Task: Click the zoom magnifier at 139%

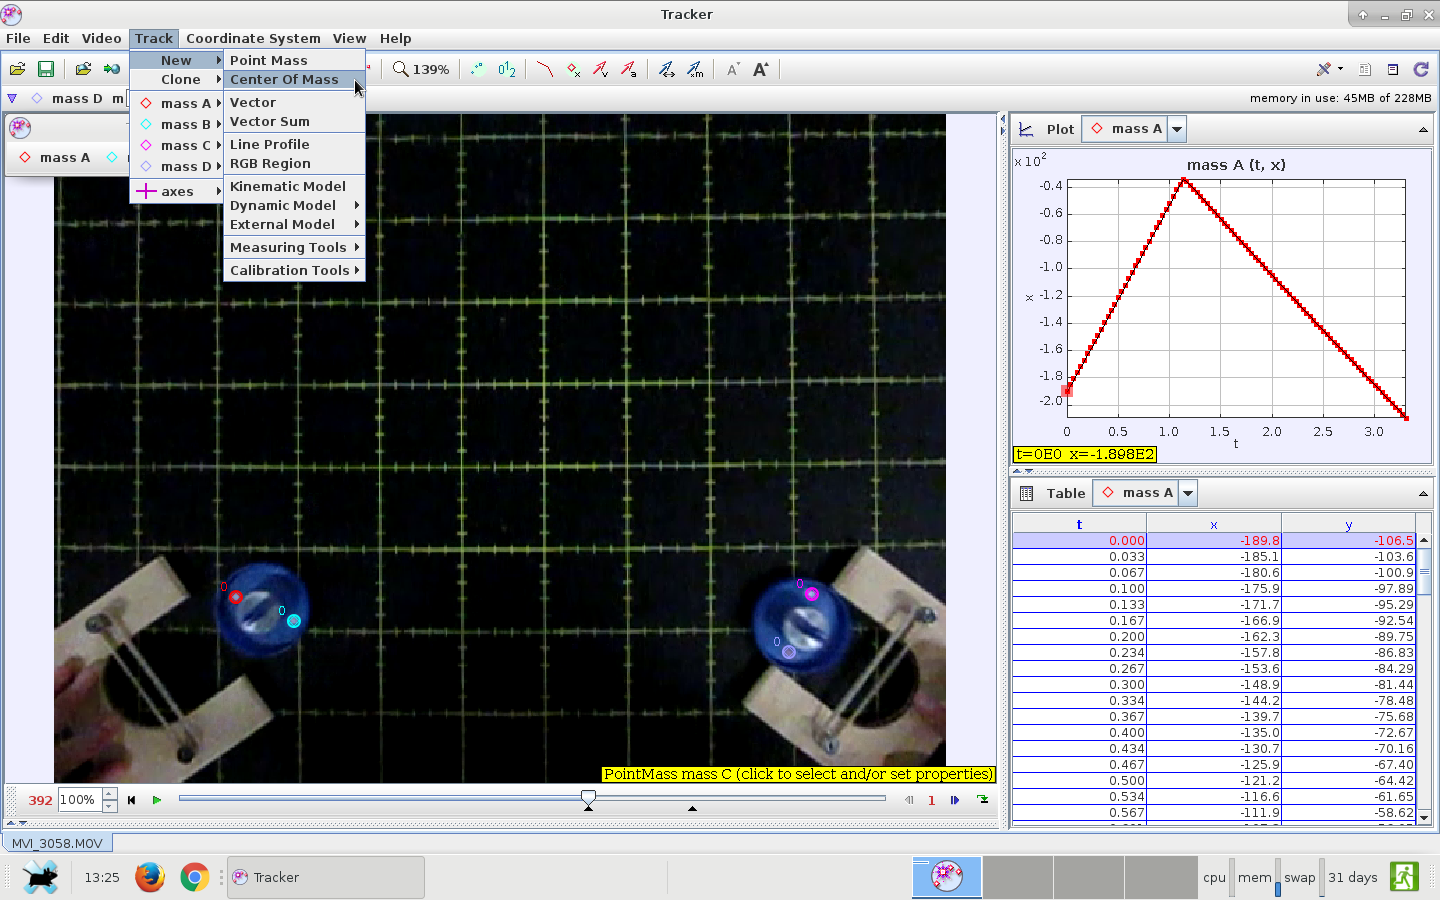Action: (401, 69)
